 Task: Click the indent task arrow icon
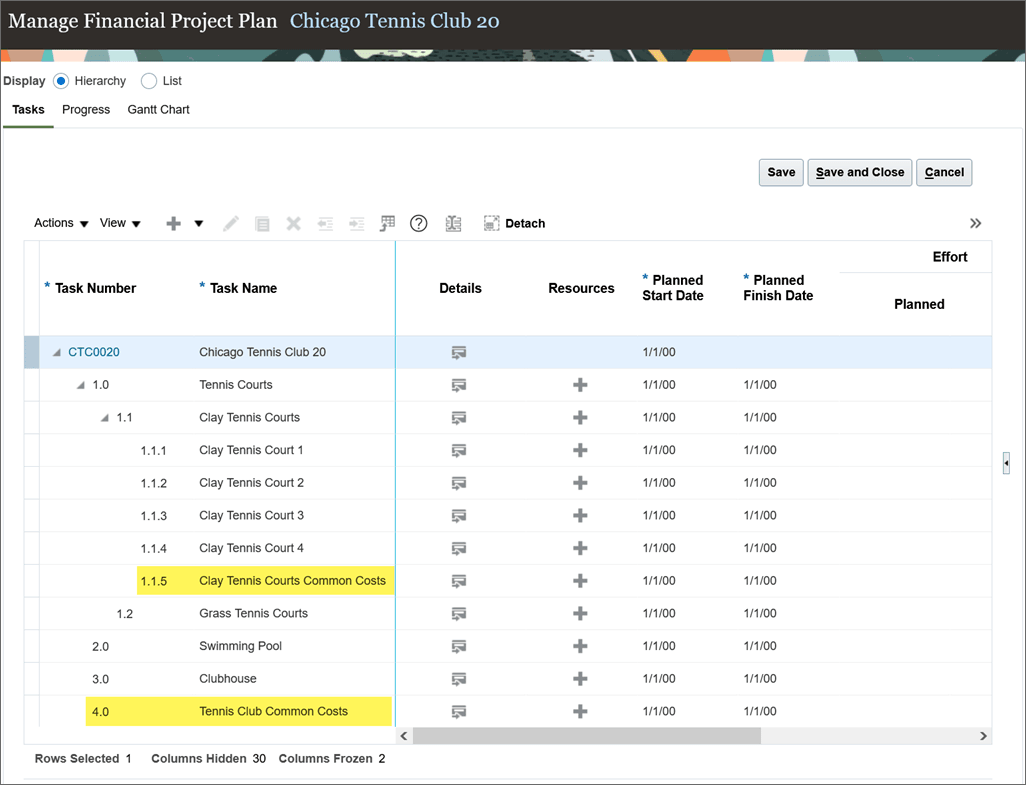coord(356,223)
